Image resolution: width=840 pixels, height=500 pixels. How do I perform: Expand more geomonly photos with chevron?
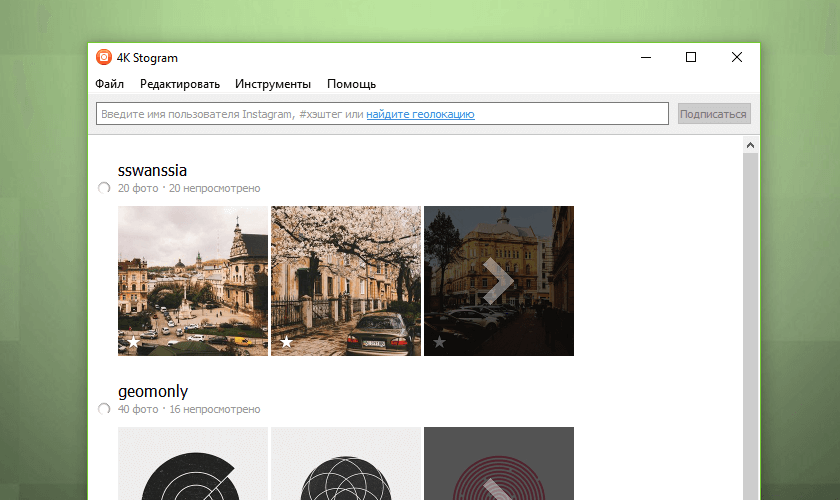coord(498,489)
